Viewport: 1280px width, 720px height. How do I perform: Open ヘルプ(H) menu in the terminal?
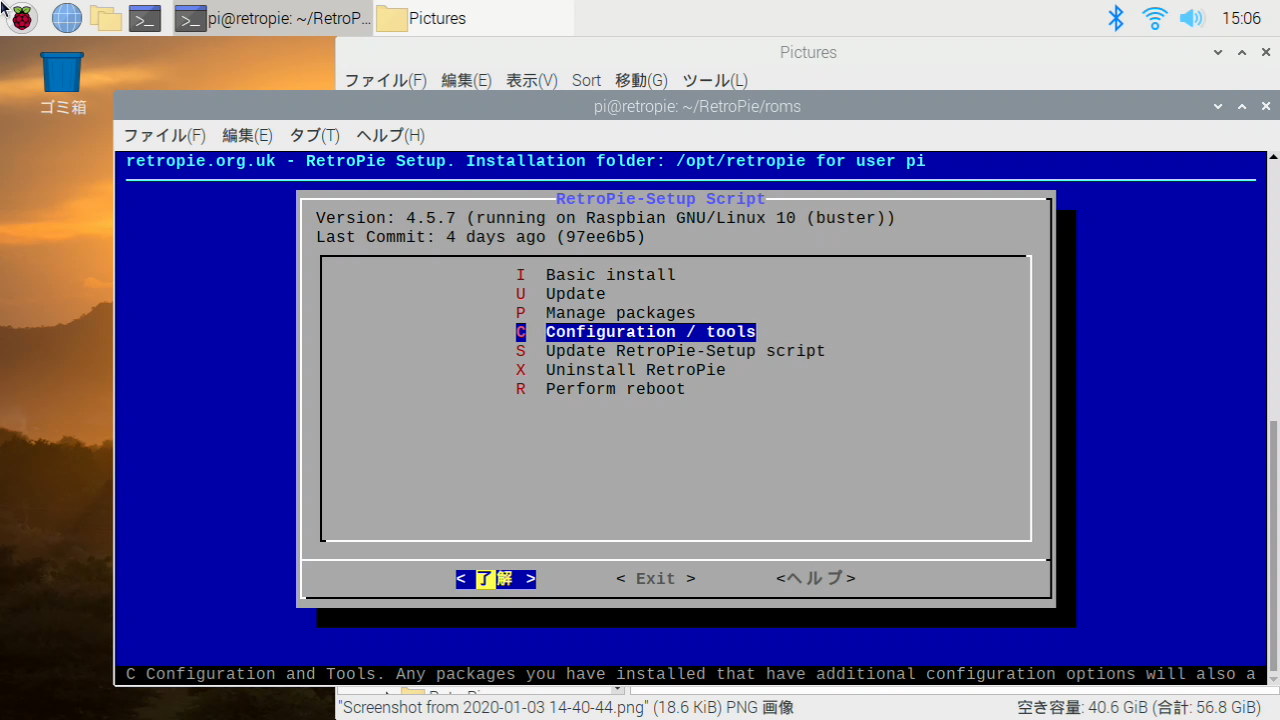[x=390, y=135]
